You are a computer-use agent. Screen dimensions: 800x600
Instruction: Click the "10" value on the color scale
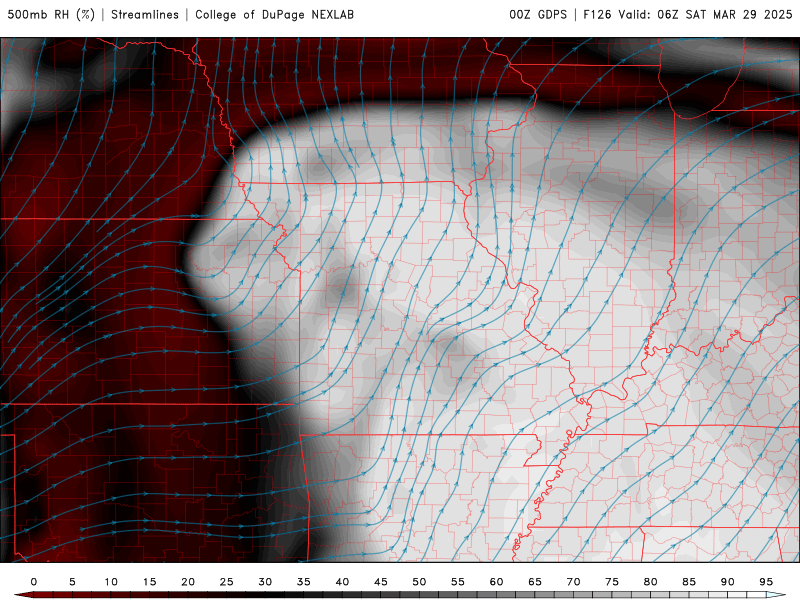[x=111, y=582]
